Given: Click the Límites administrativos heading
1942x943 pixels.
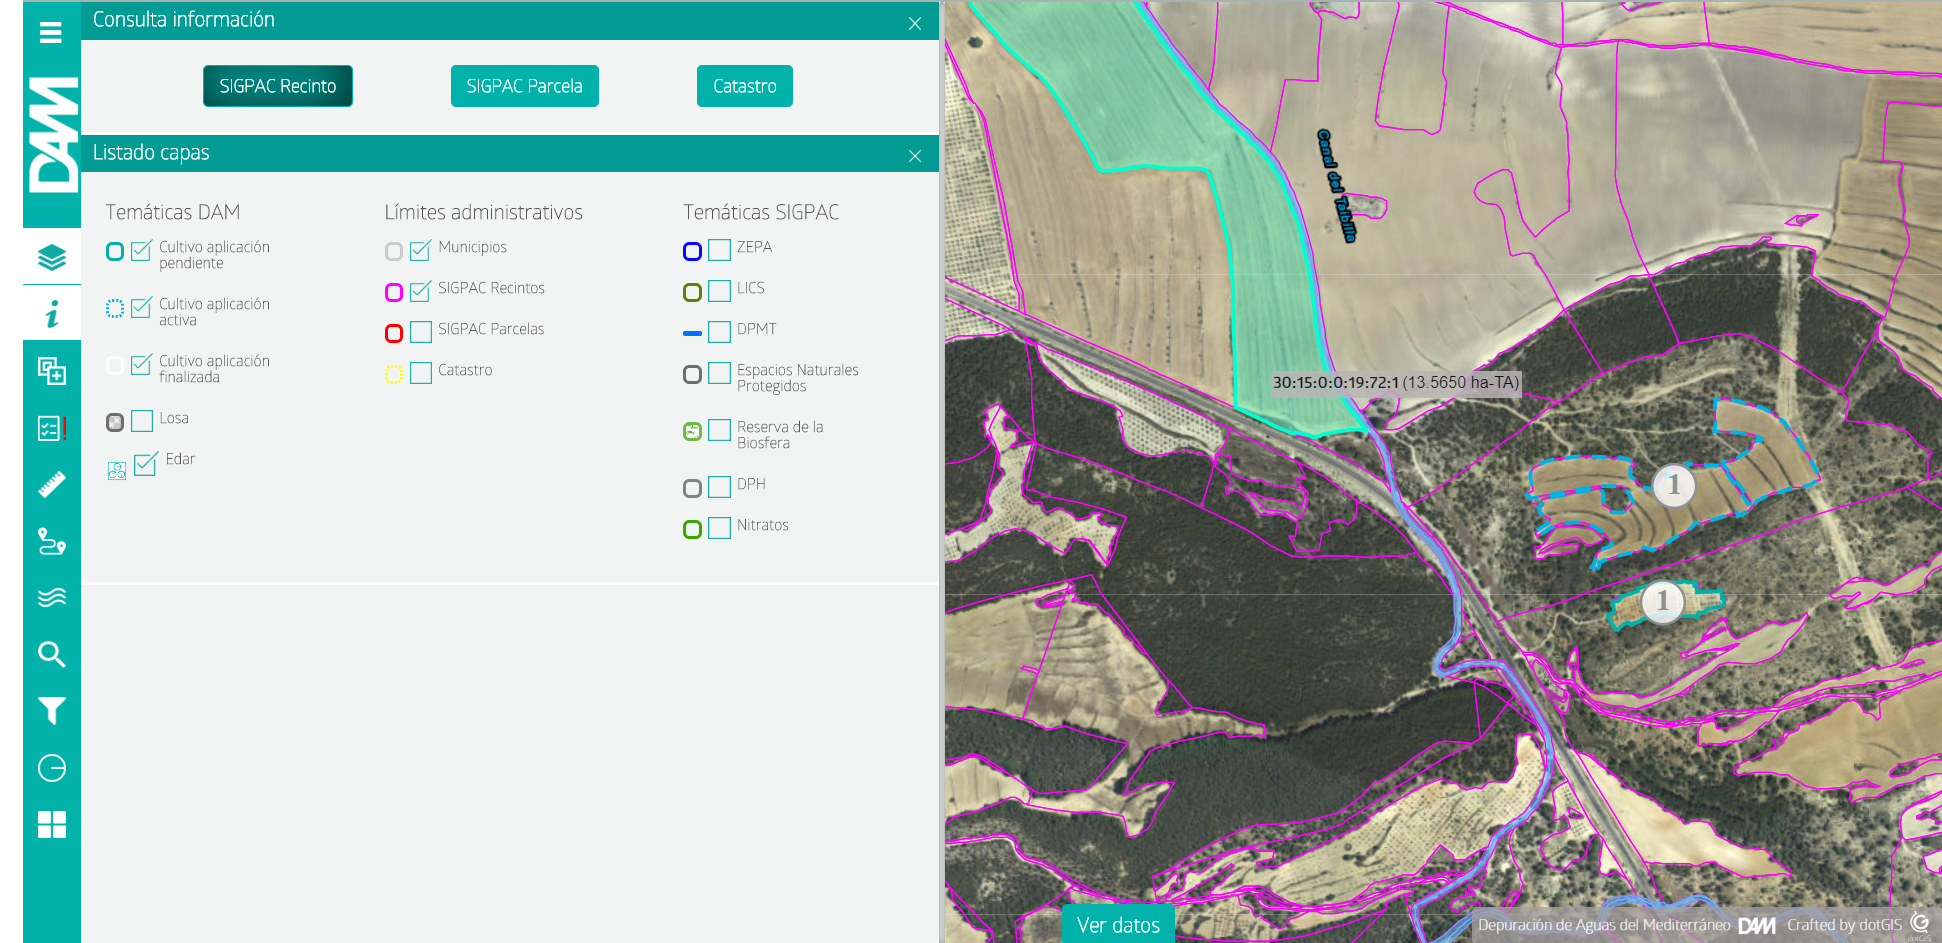Looking at the screenshot, I should coord(483,212).
